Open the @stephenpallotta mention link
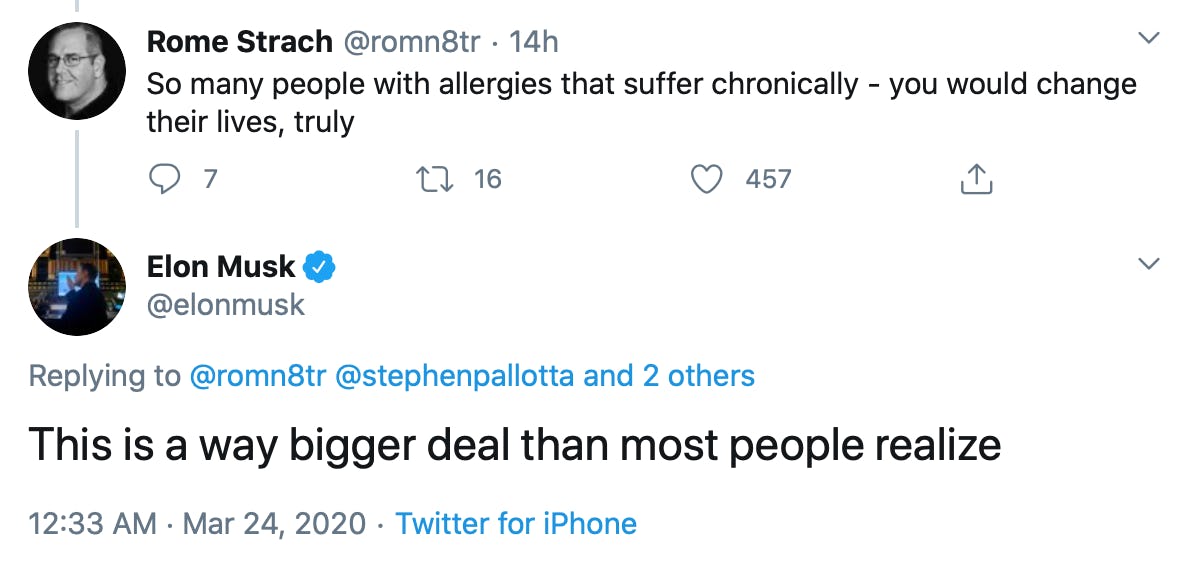Screen dimensions: 1192x562 459,376
